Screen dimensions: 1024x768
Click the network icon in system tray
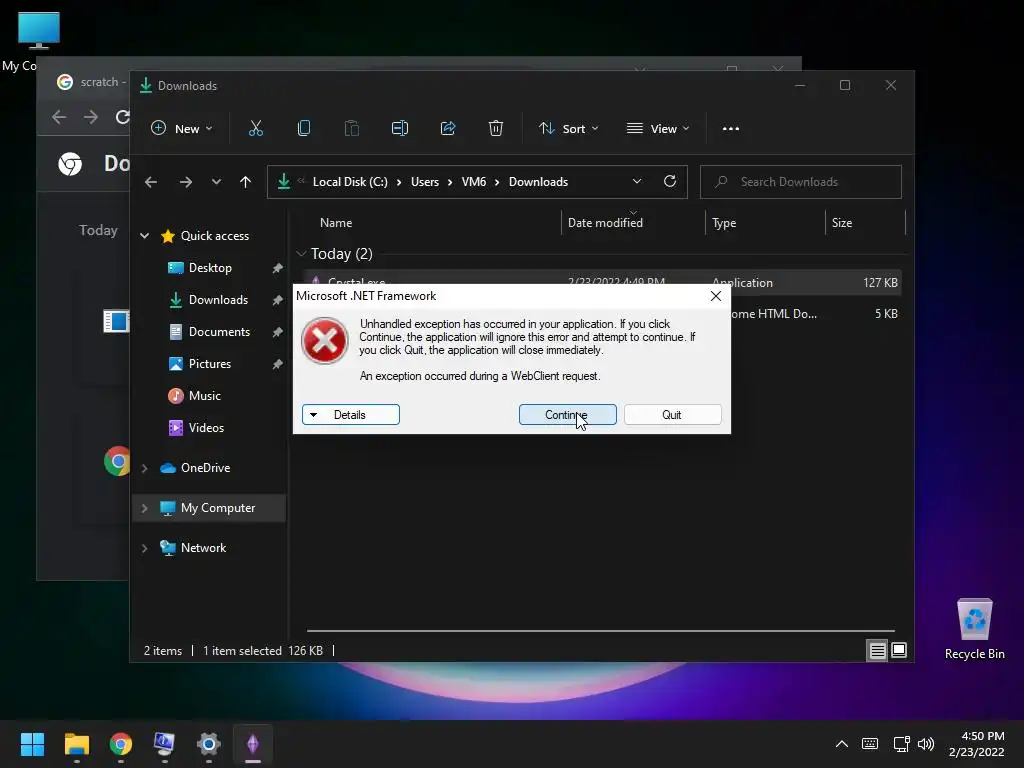tap(902, 744)
